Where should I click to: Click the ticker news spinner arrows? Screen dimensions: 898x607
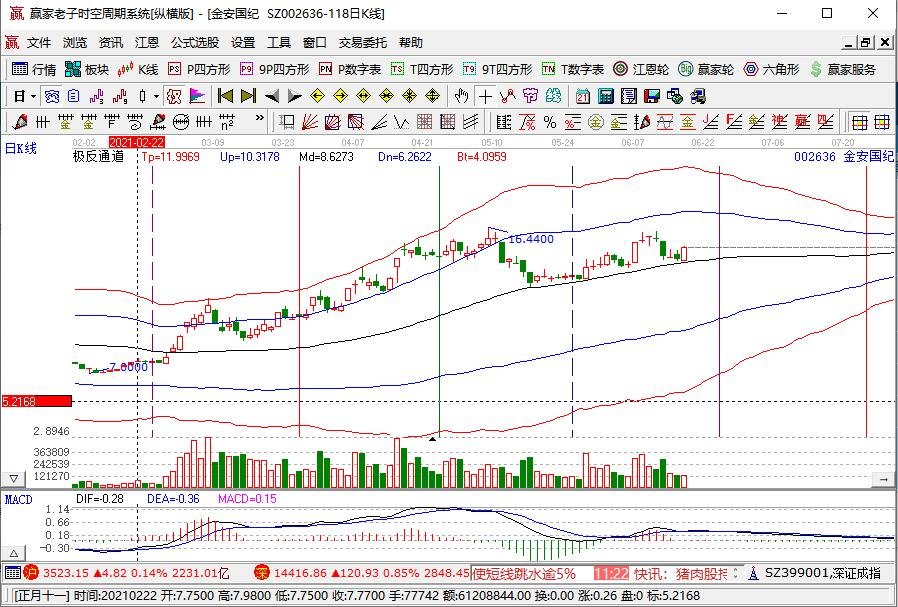point(737,573)
